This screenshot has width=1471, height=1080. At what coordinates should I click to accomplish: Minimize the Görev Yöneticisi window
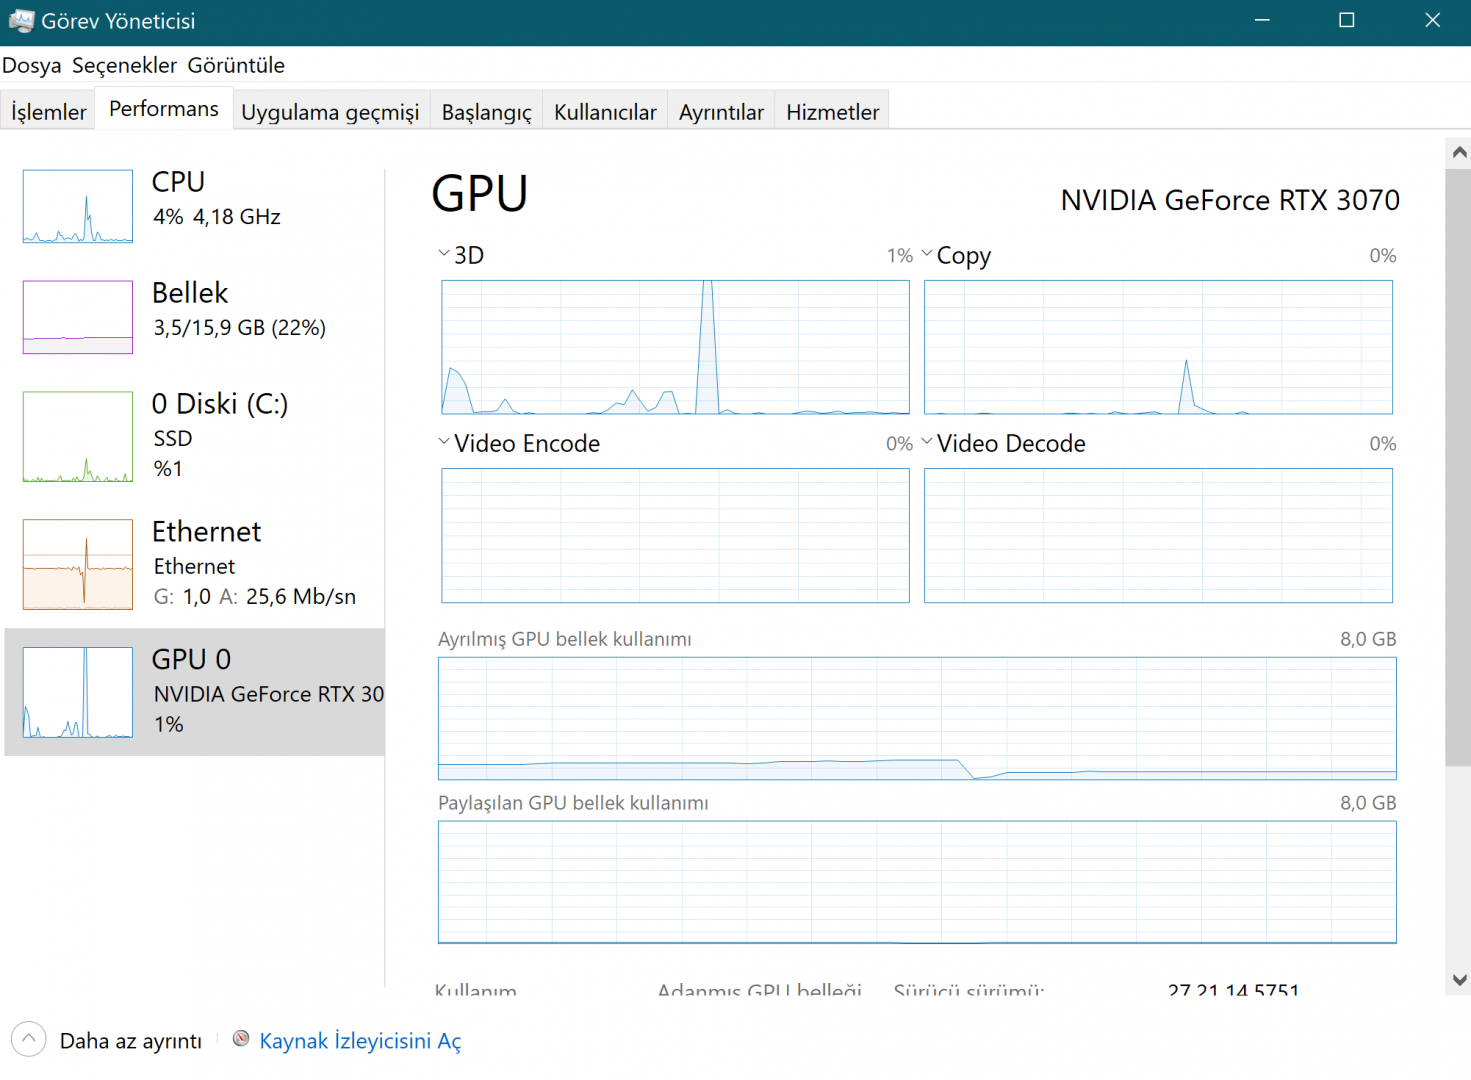1262,21
